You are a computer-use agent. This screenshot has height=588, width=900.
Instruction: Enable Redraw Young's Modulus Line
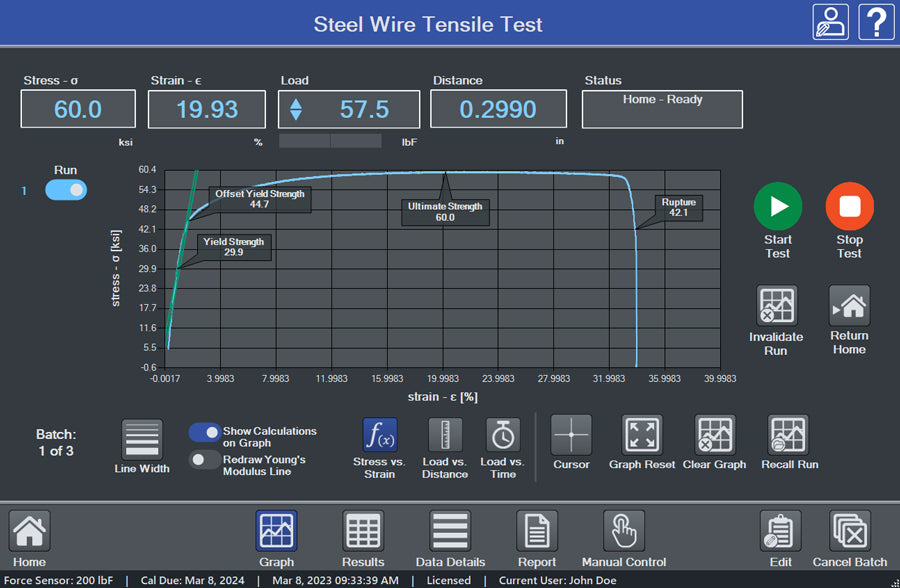(204, 460)
